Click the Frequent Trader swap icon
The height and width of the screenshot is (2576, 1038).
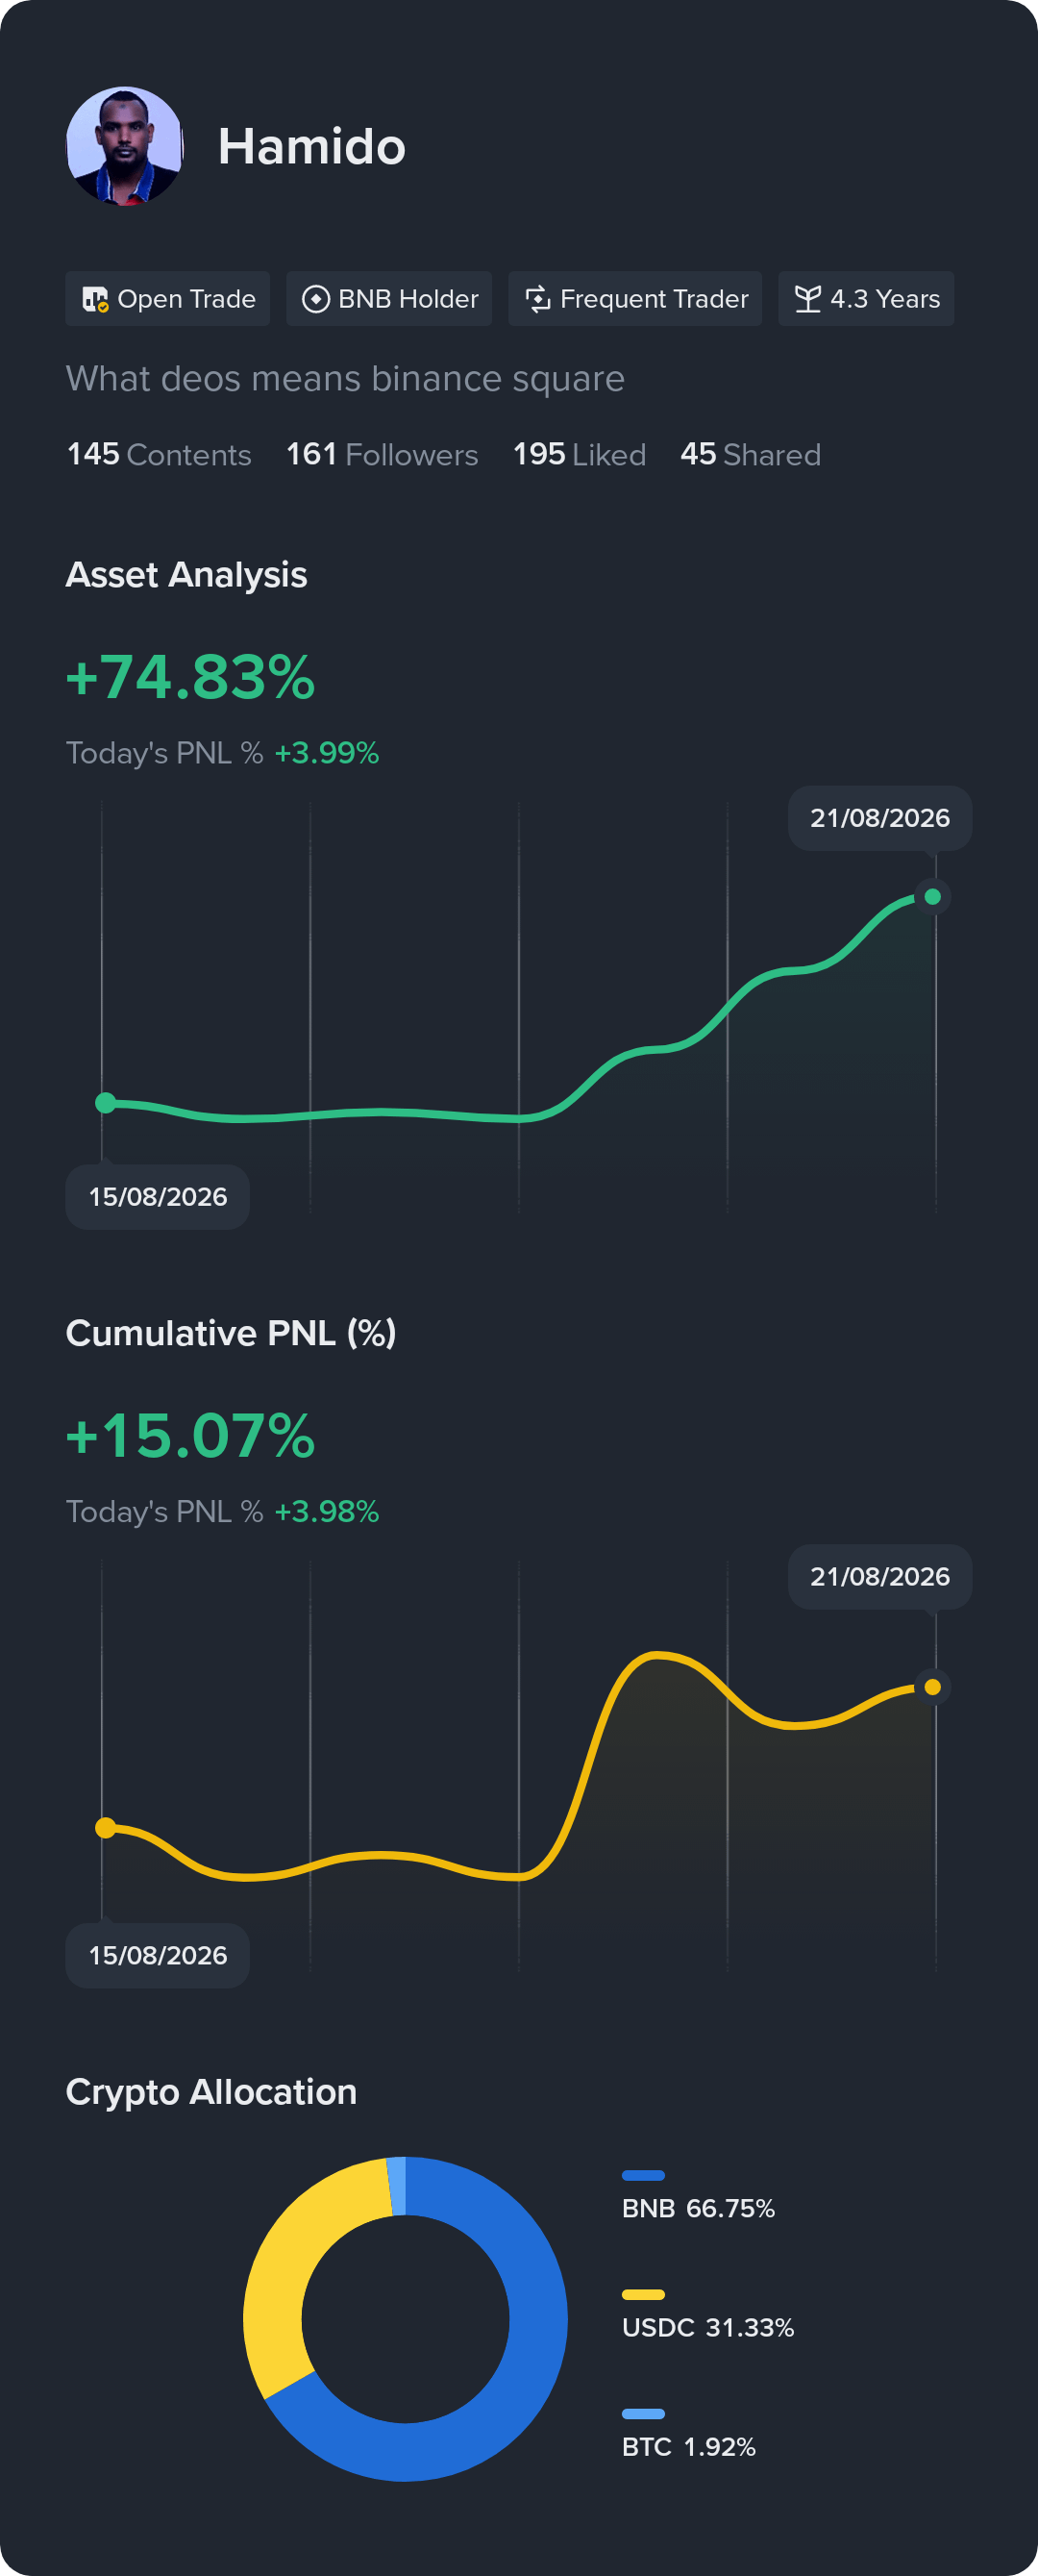(538, 299)
